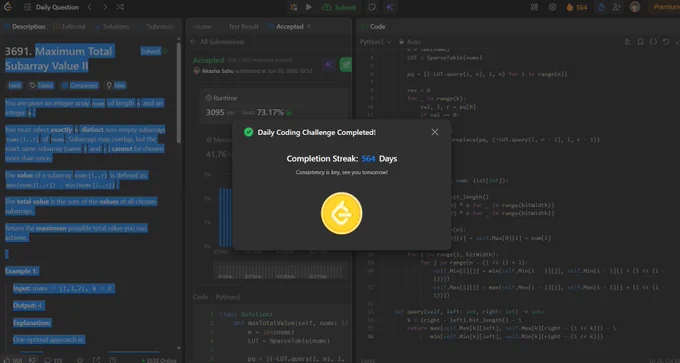Viewport: 680px width, 363px height.
Task: Switch to the Test Result tab
Action: pyautogui.click(x=243, y=26)
